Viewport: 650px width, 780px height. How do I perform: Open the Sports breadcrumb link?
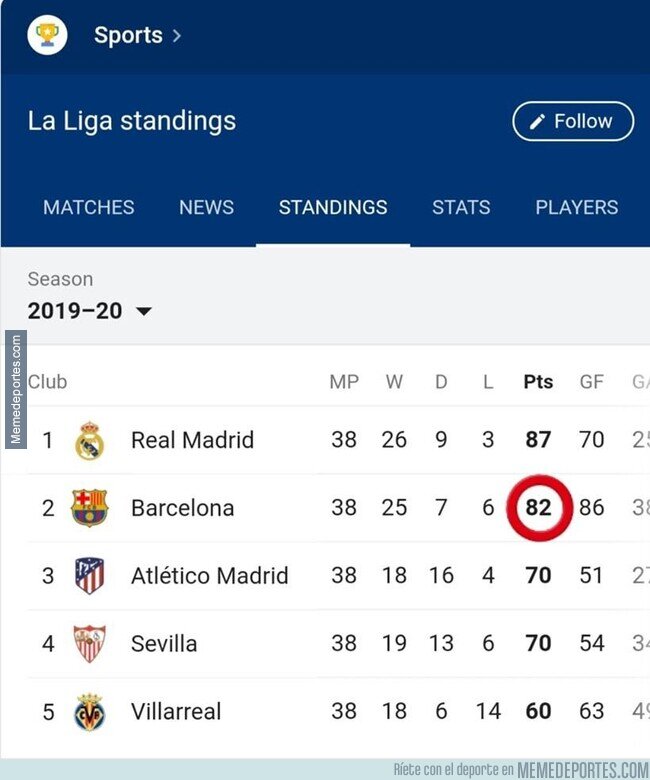coord(128,36)
